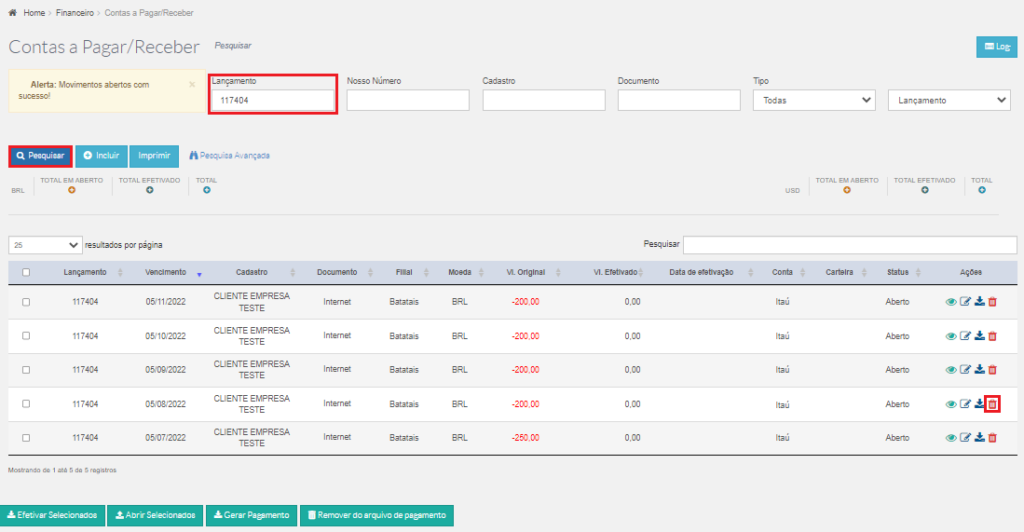Sort table by Vencimento column

[166, 272]
